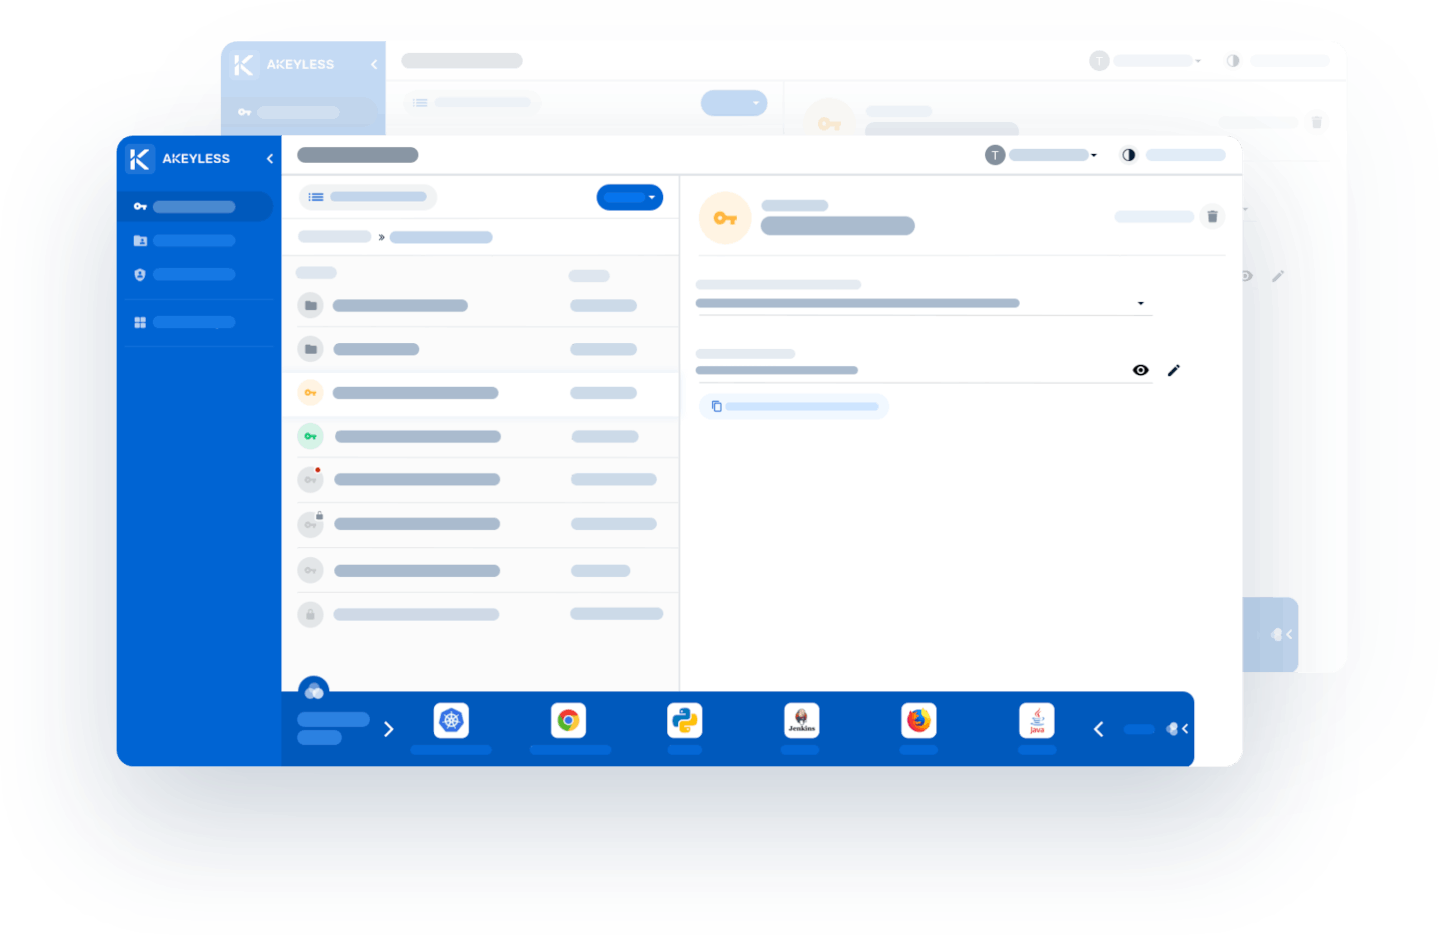This screenshot has width=1440, height=935.
Task: Expand the account dropdown arrow beside T avatar
Action: tap(1094, 156)
